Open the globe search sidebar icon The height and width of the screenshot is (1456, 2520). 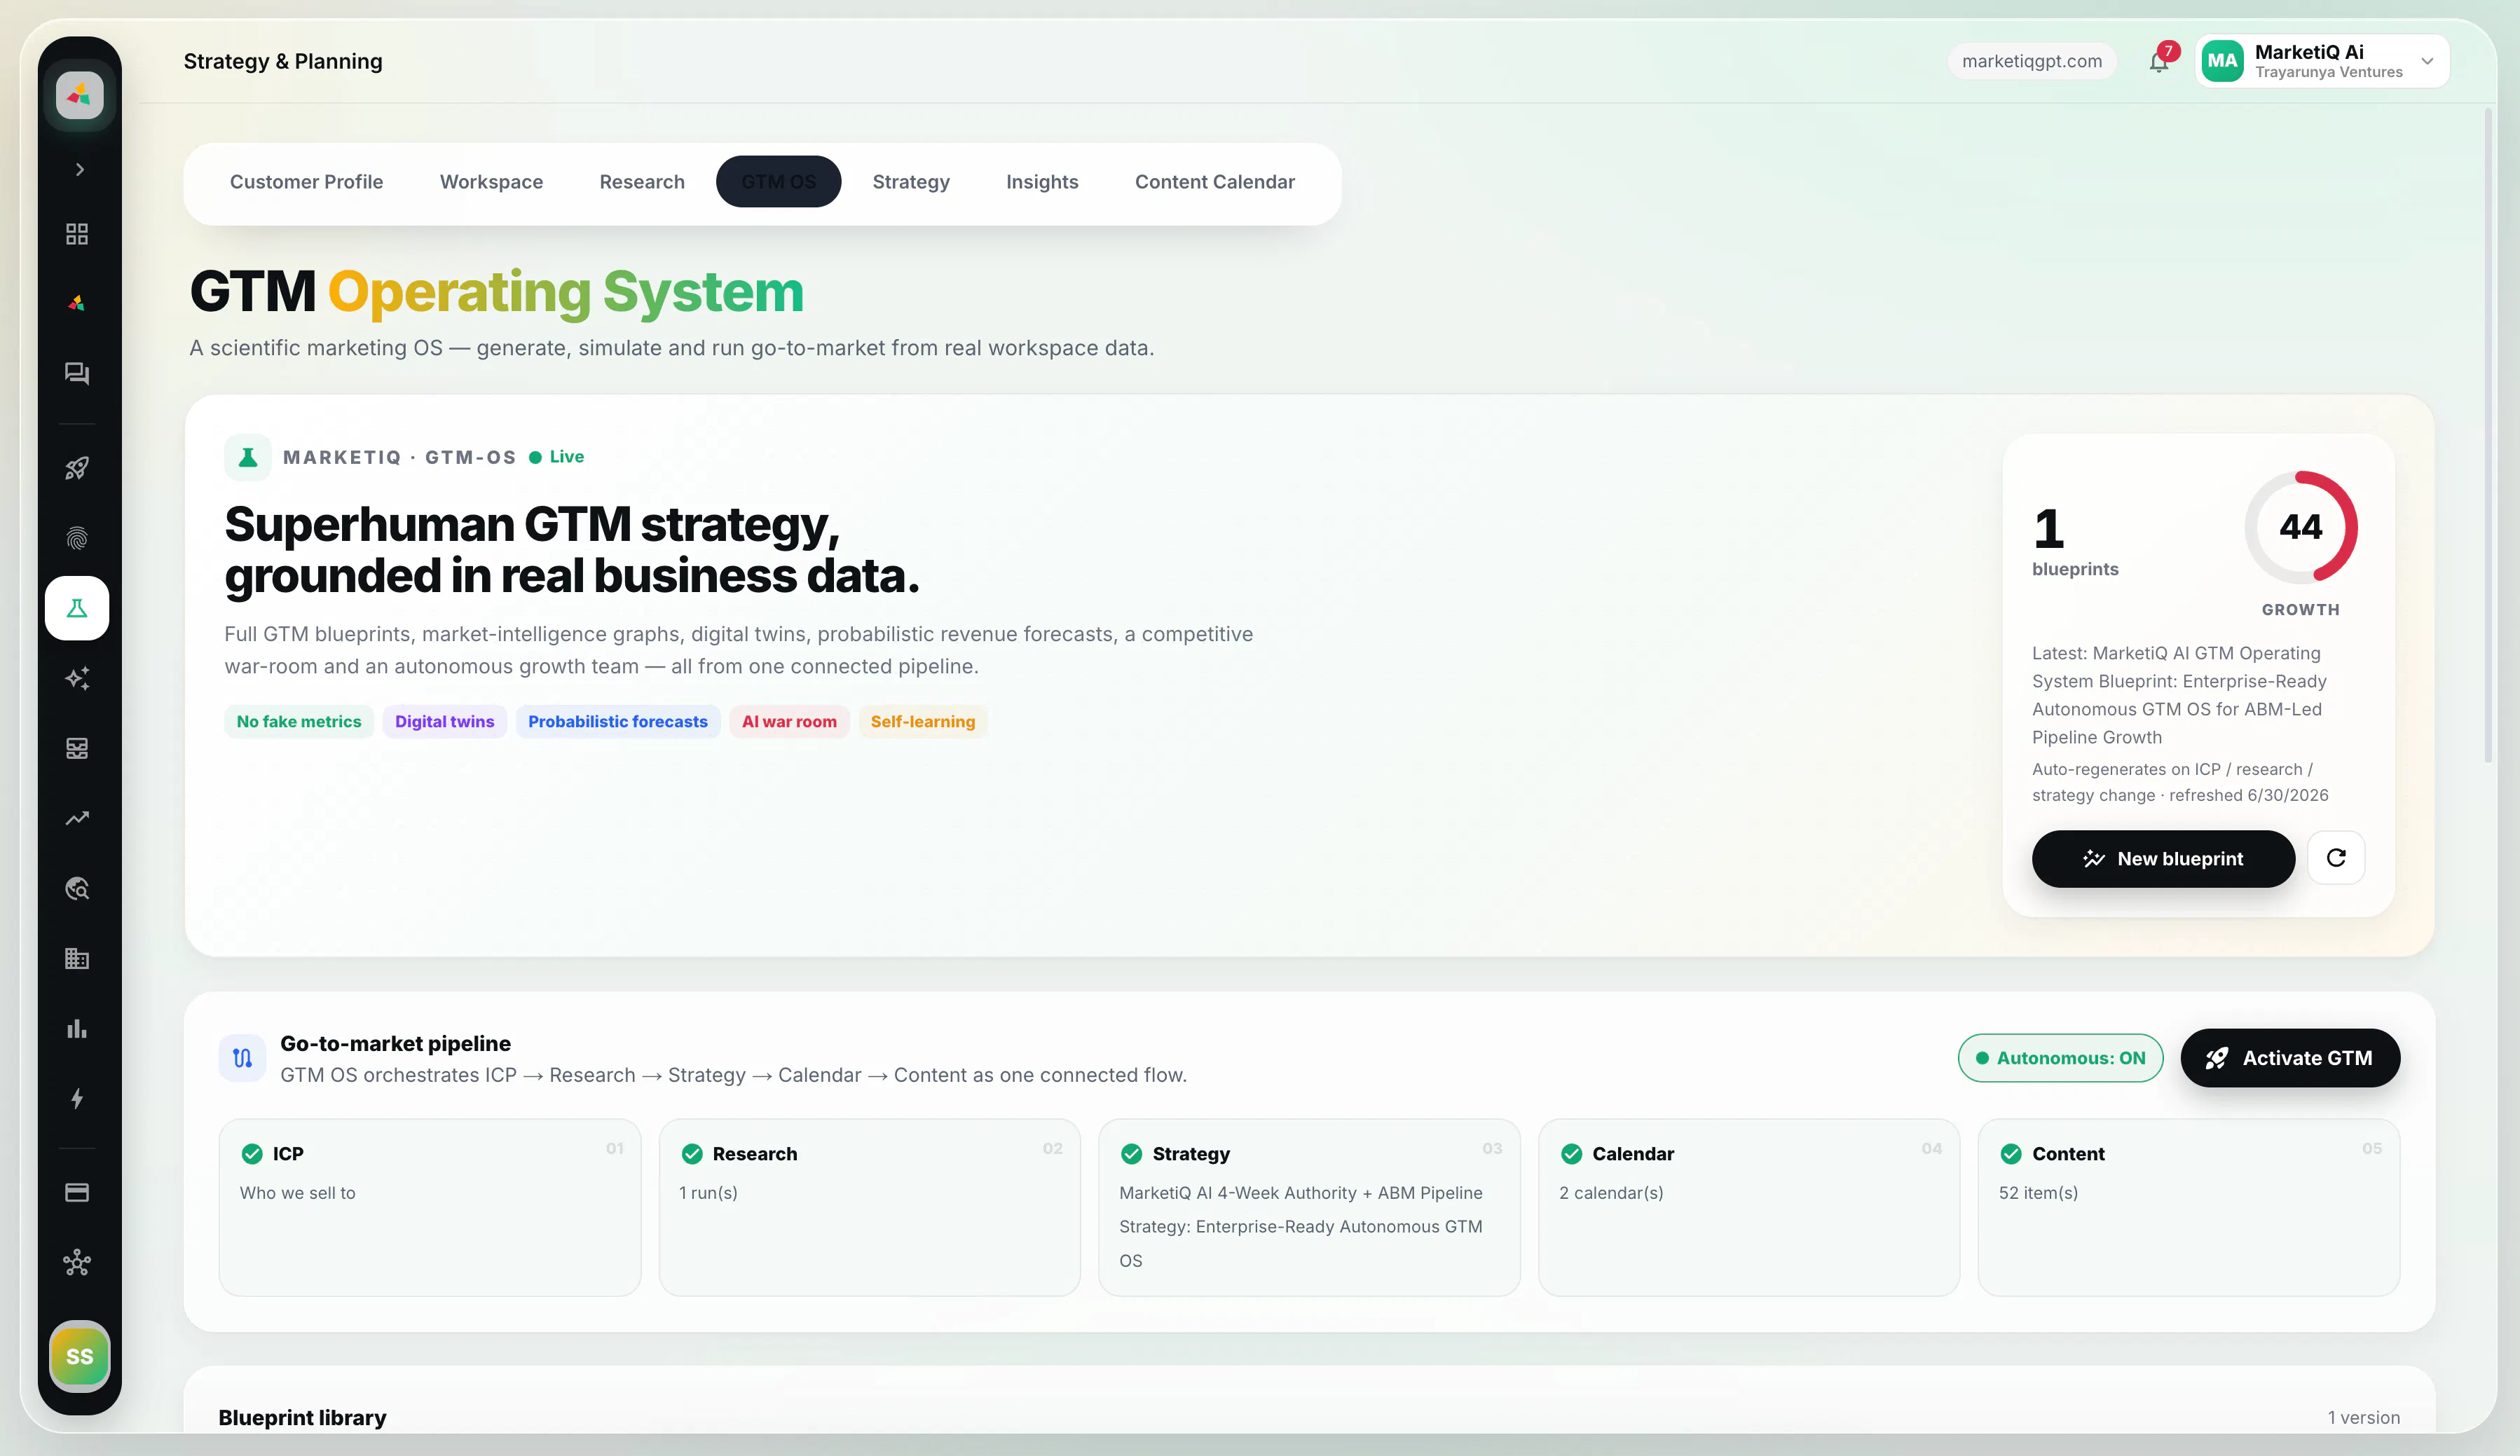pyautogui.click(x=77, y=888)
